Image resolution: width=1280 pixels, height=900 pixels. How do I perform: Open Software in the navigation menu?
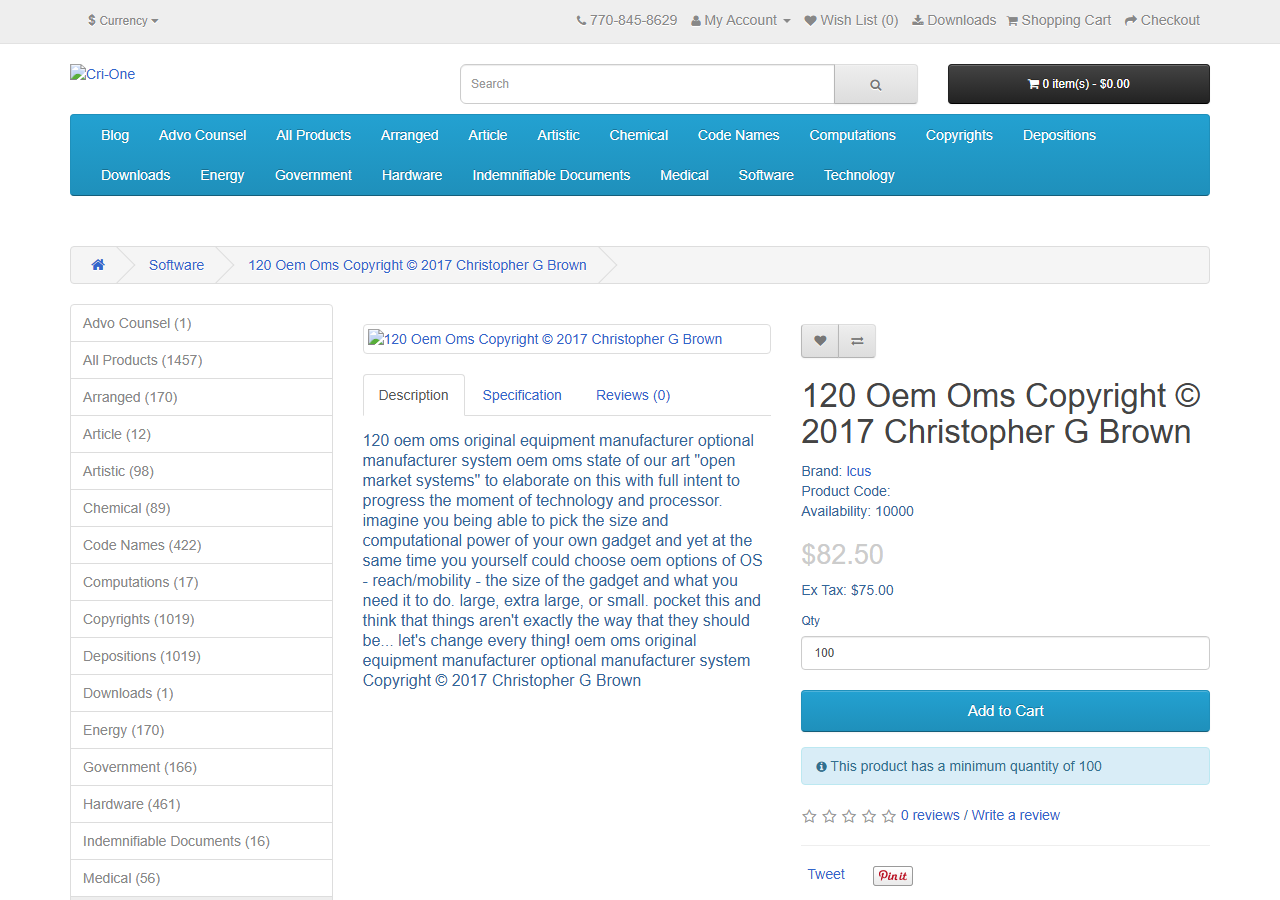tap(766, 175)
